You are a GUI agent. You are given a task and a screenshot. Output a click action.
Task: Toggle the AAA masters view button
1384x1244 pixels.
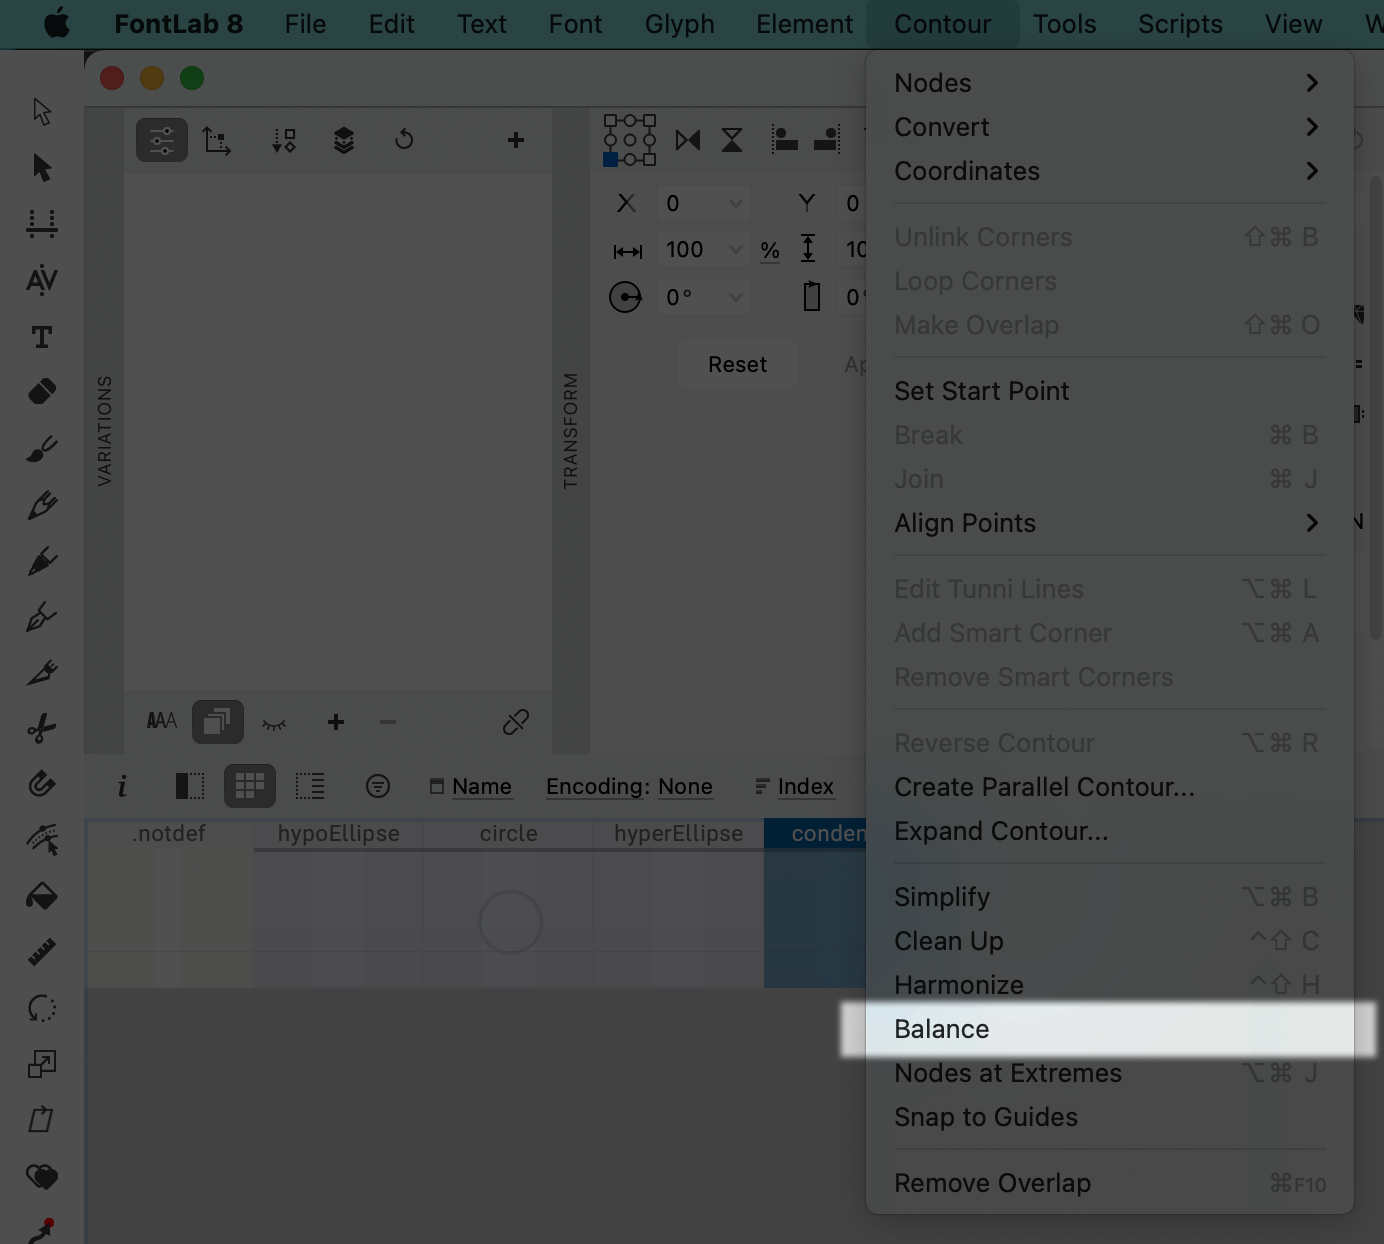[162, 721]
